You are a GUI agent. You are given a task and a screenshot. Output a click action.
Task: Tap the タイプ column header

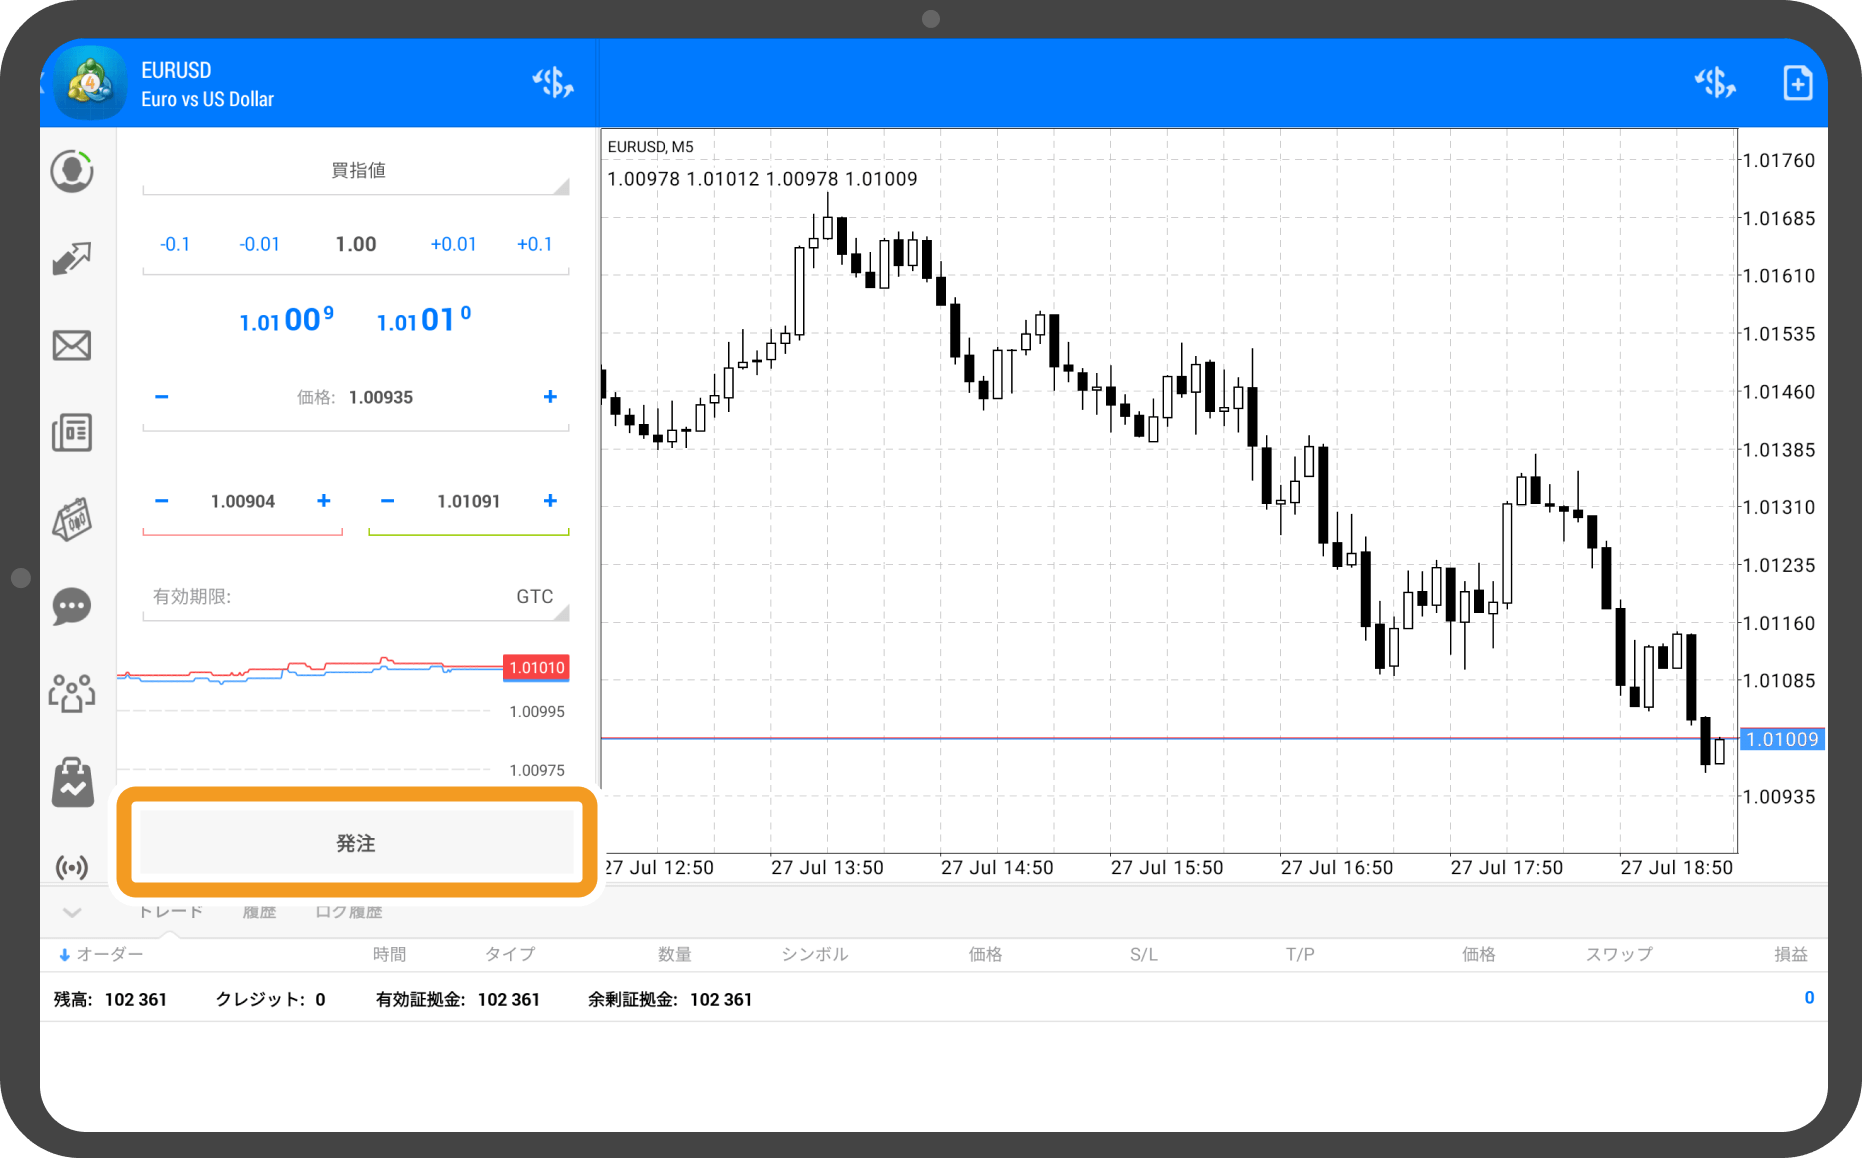(x=511, y=955)
